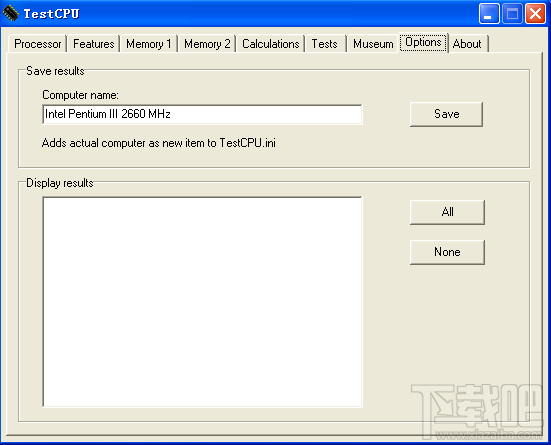The width and height of the screenshot is (551, 445).
Task: Click the 'Adds actual computer as new item' text
Action: (x=158, y=143)
